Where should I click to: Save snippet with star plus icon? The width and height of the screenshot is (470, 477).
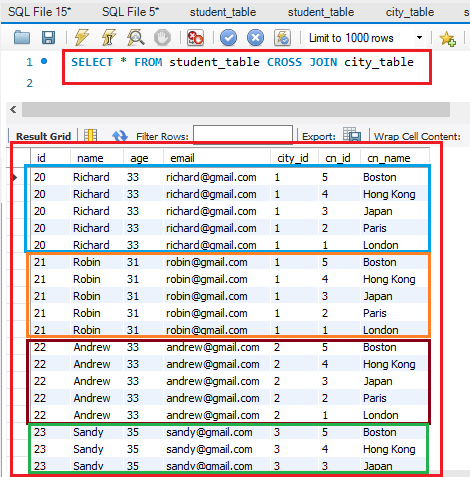click(447, 38)
